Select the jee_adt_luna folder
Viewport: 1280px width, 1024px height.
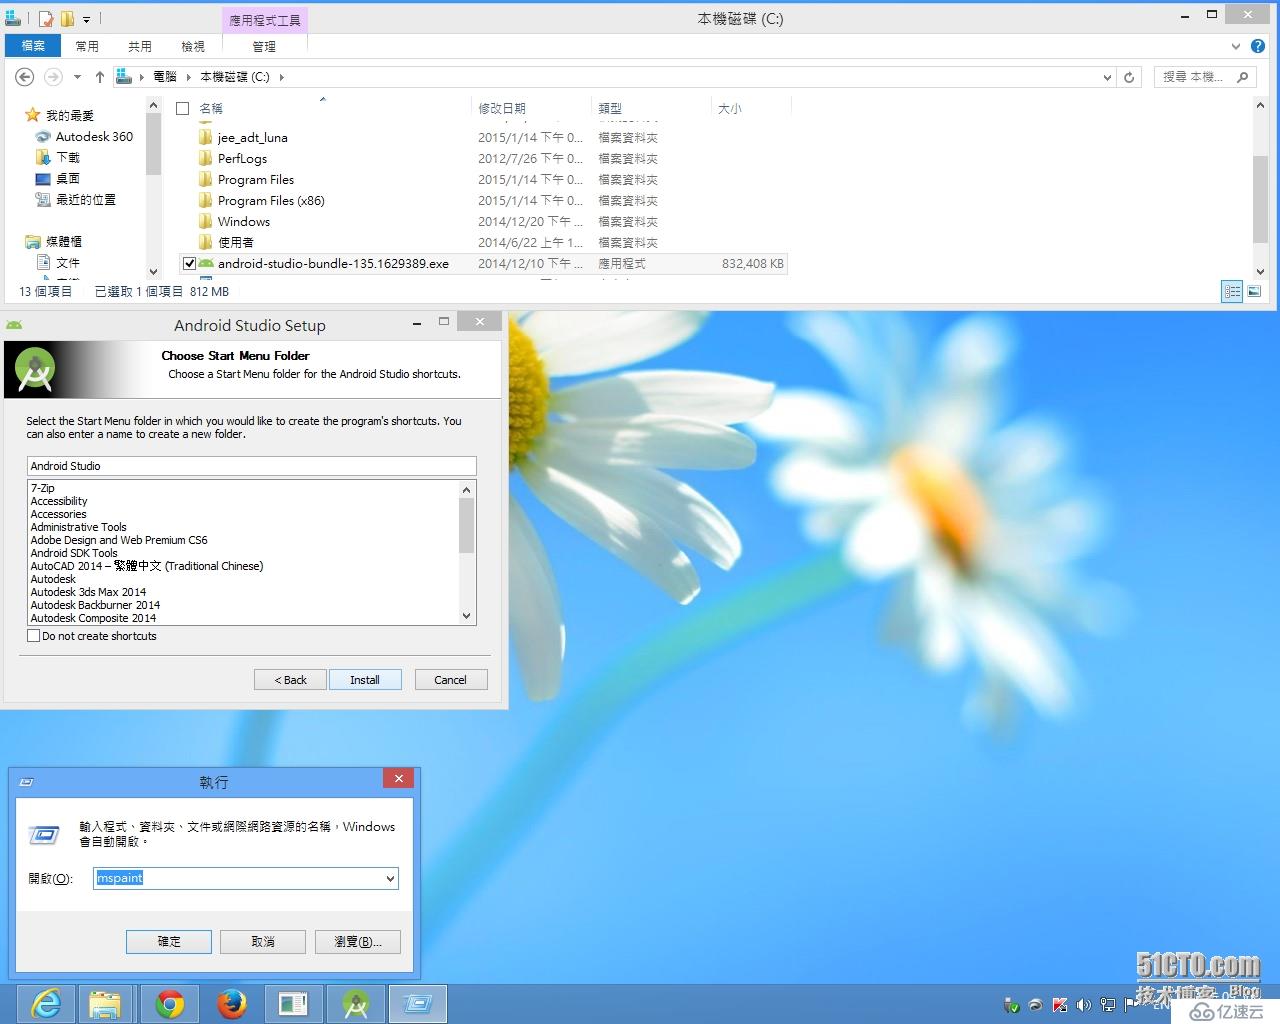pos(253,138)
